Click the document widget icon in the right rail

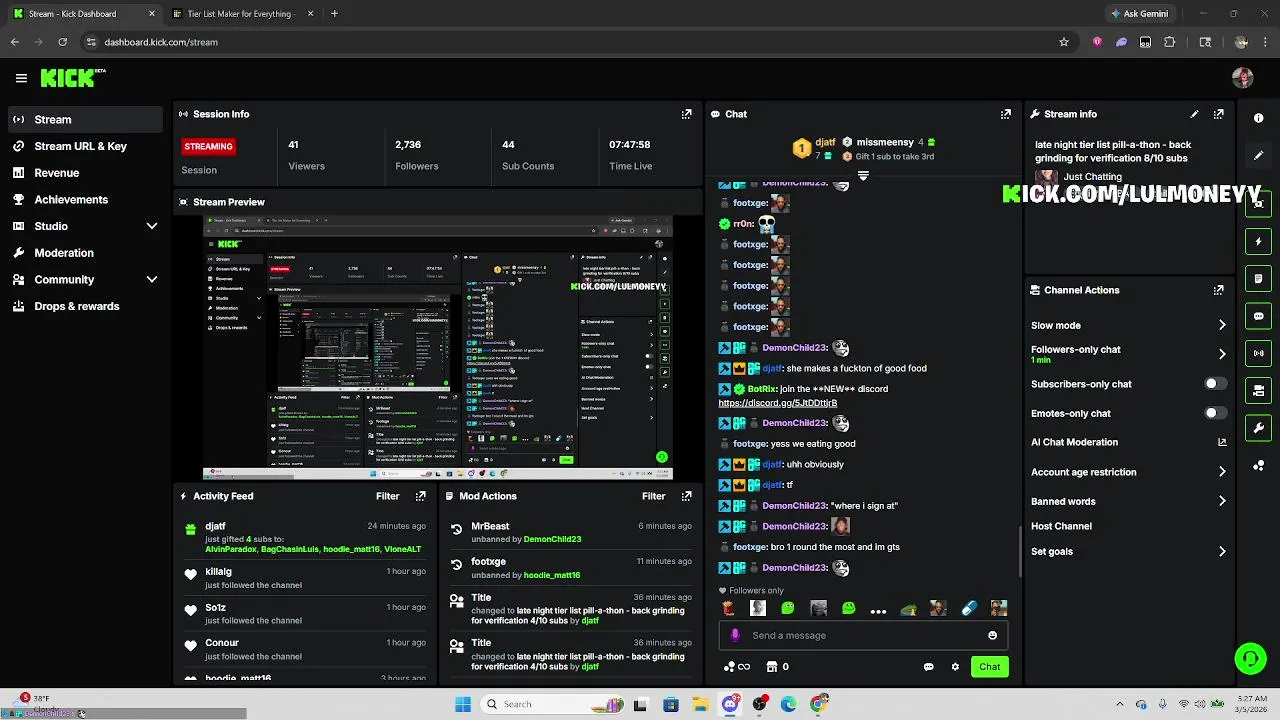pos(1258,278)
